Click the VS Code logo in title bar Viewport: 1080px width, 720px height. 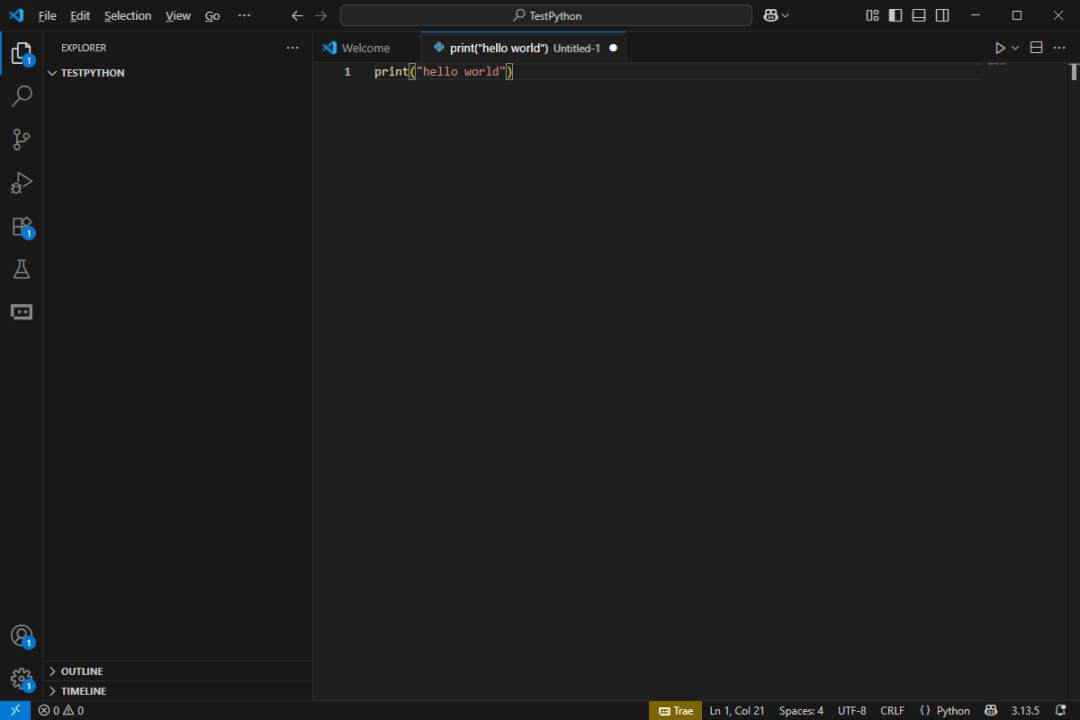point(16,15)
